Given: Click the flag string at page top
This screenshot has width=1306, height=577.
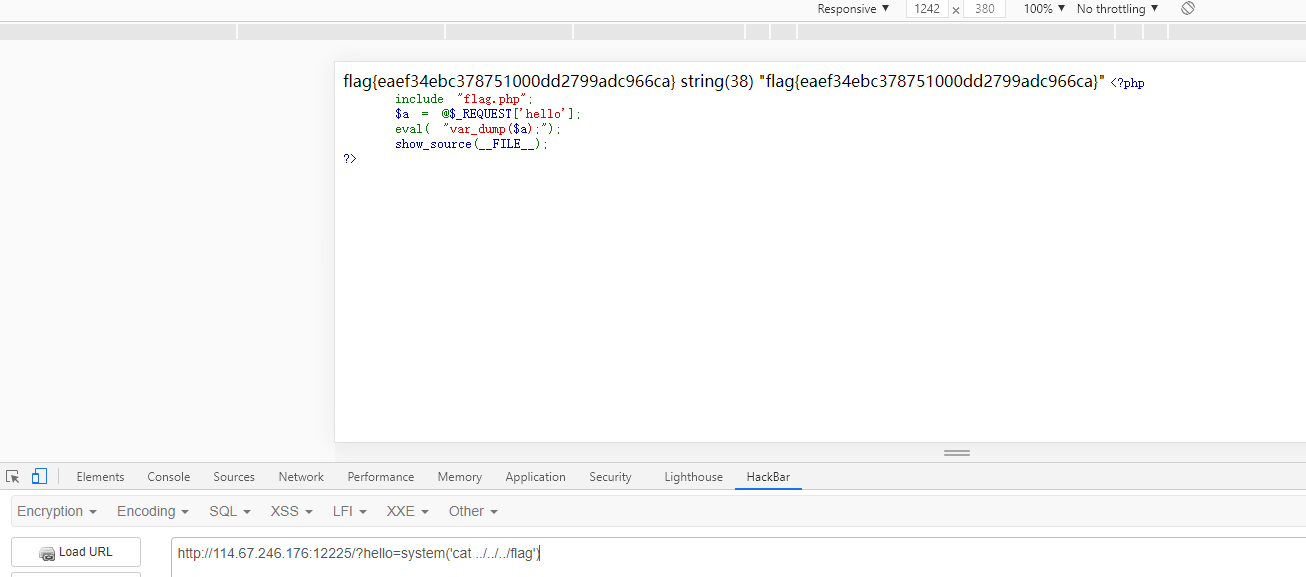Looking at the screenshot, I should (x=510, y=82).
